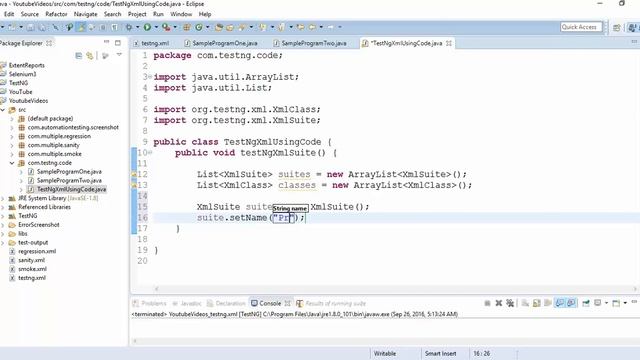Screen dimensions: 640x360
Task: Click Display Selected Console icon
Action: pyautogui.click(x=598, y=303)
